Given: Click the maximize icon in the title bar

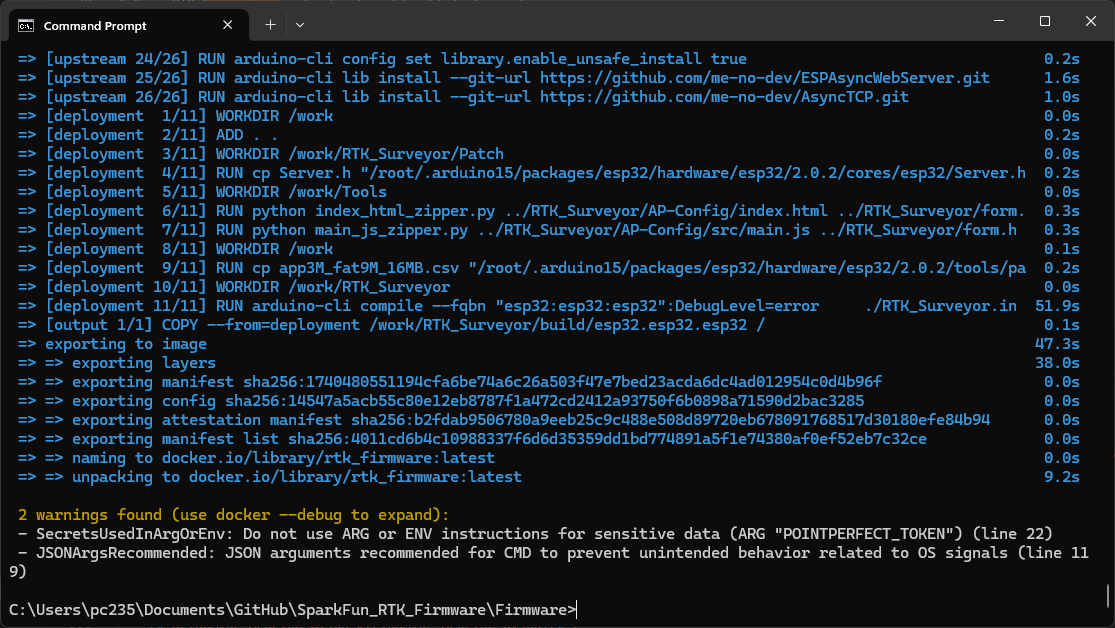Looking at the screenshot, I should click(x=1043, y=20).
